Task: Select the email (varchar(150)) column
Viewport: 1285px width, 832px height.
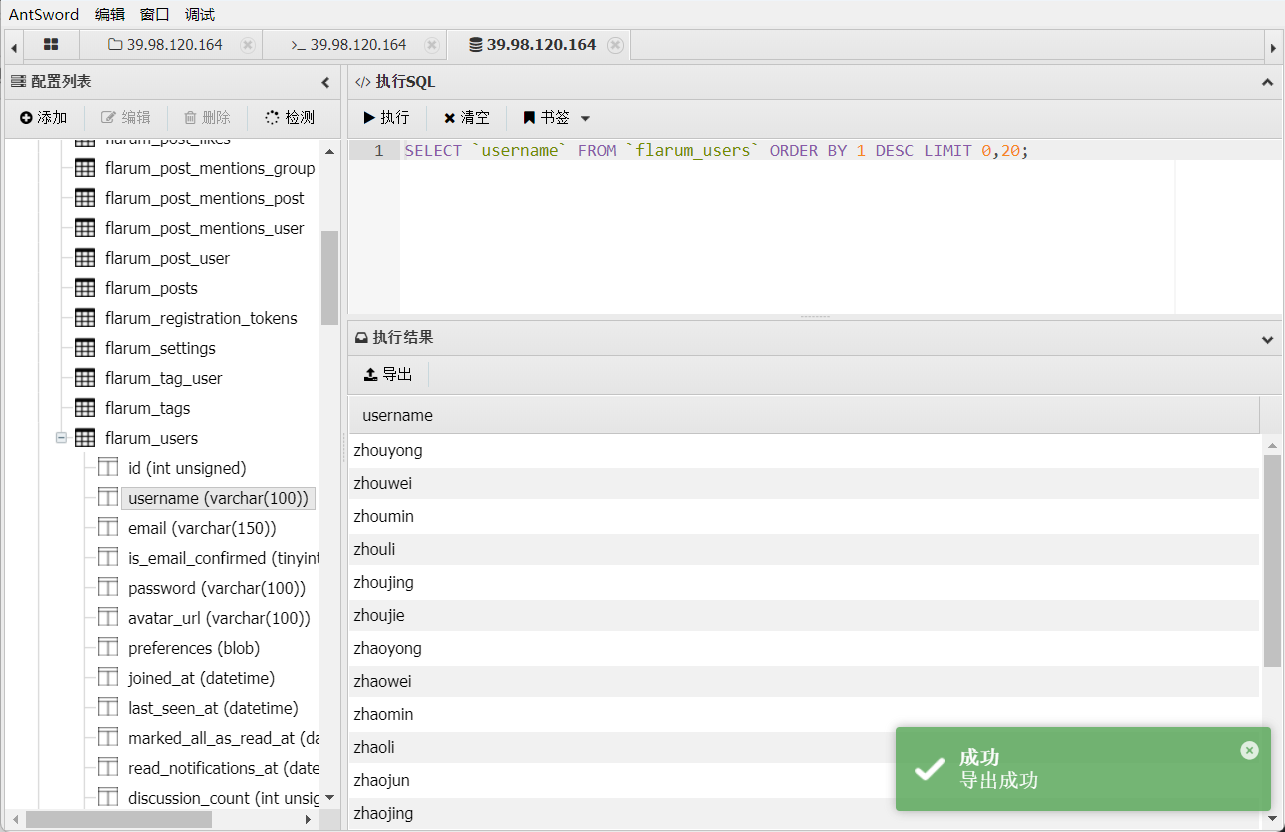Action: point(202,528)
